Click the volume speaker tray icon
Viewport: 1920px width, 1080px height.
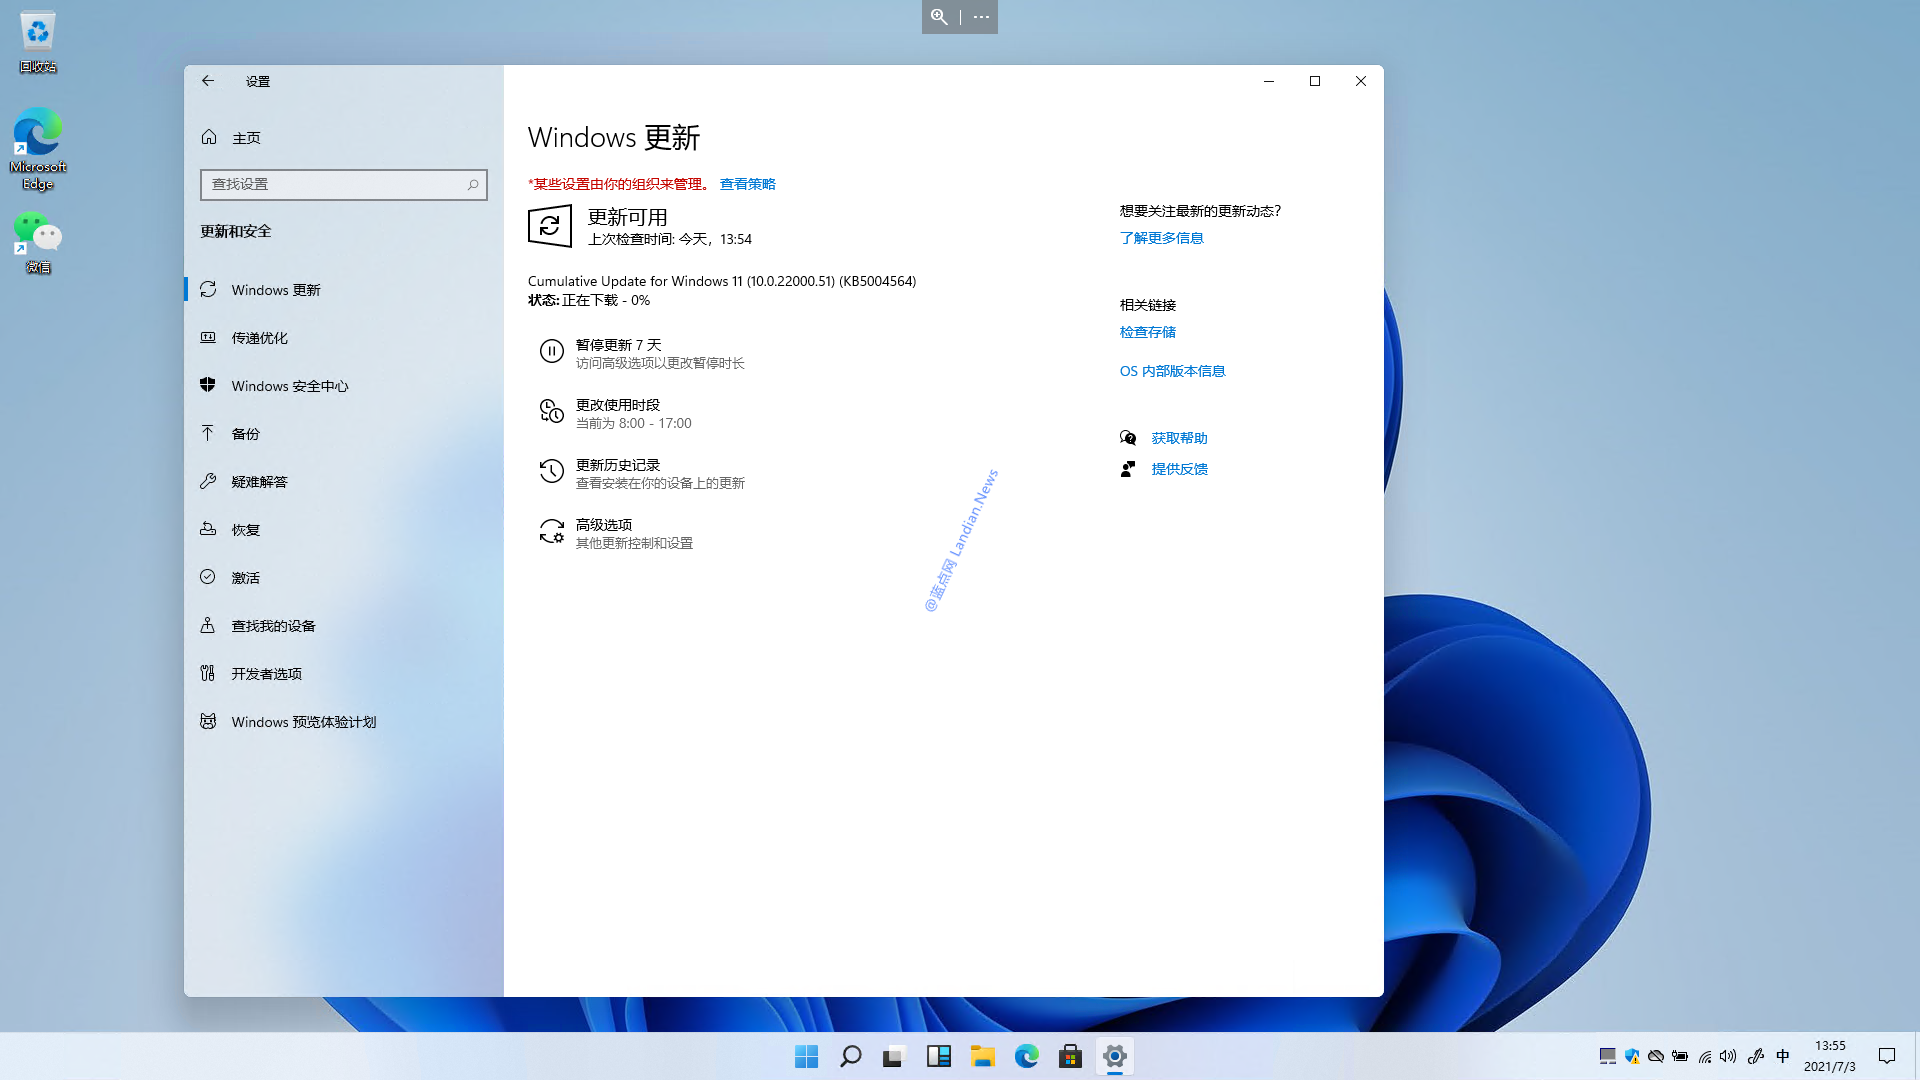(x=1728, y=1056)
